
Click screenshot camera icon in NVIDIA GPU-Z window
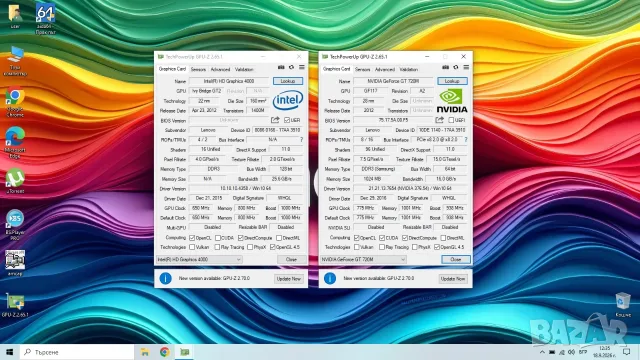pos(445,67)
